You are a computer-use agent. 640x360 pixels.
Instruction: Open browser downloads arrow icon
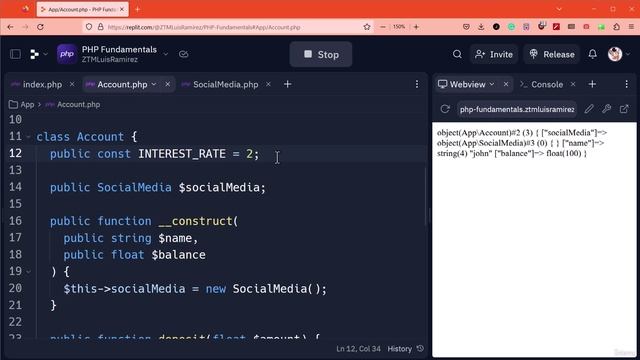(x=481, y=27)
